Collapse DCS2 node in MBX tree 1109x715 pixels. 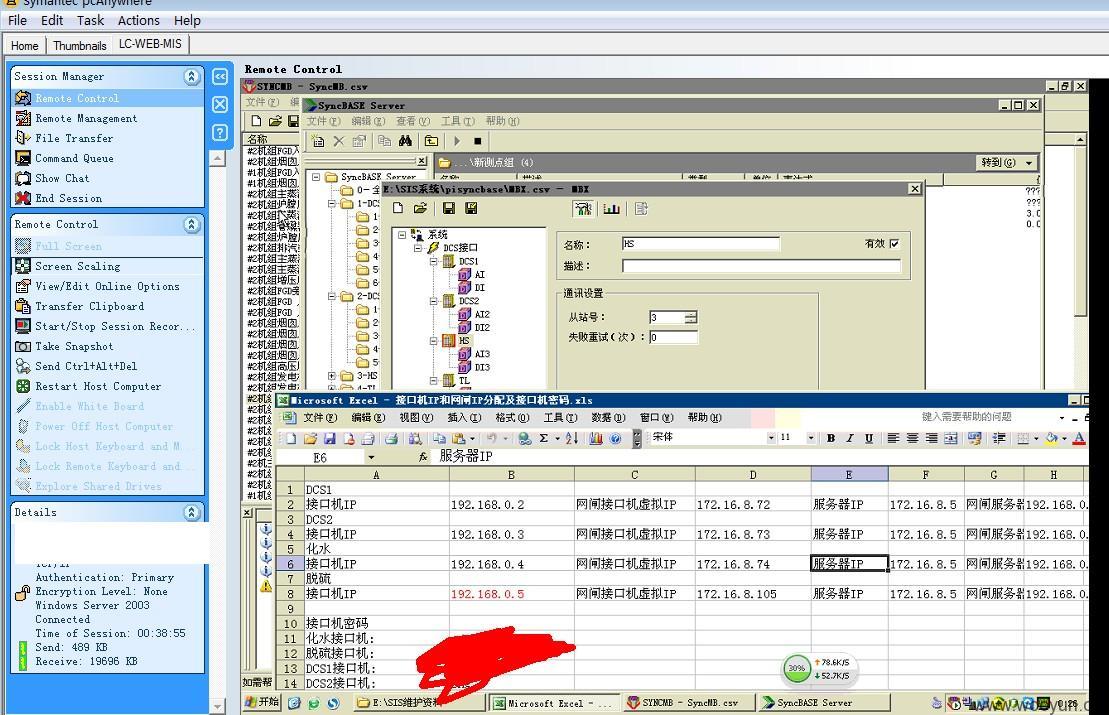434,301
